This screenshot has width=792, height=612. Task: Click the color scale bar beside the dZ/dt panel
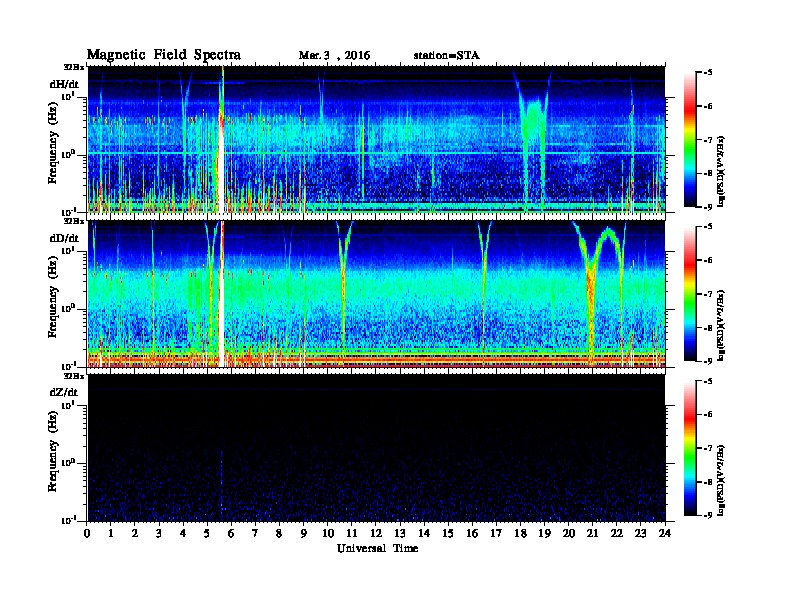690,448
